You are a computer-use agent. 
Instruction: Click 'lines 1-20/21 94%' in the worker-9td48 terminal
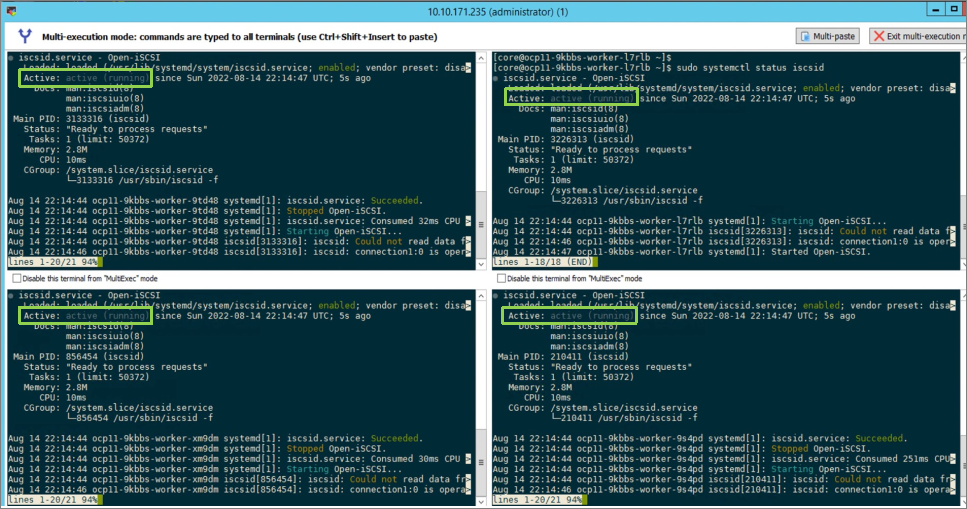(55, 262)
